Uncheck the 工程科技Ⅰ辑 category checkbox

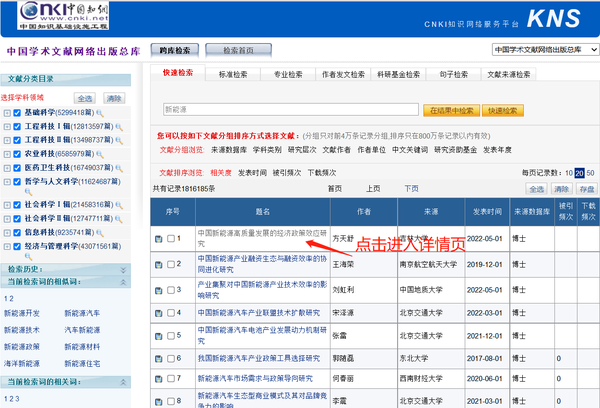click(x=17, y=127)
